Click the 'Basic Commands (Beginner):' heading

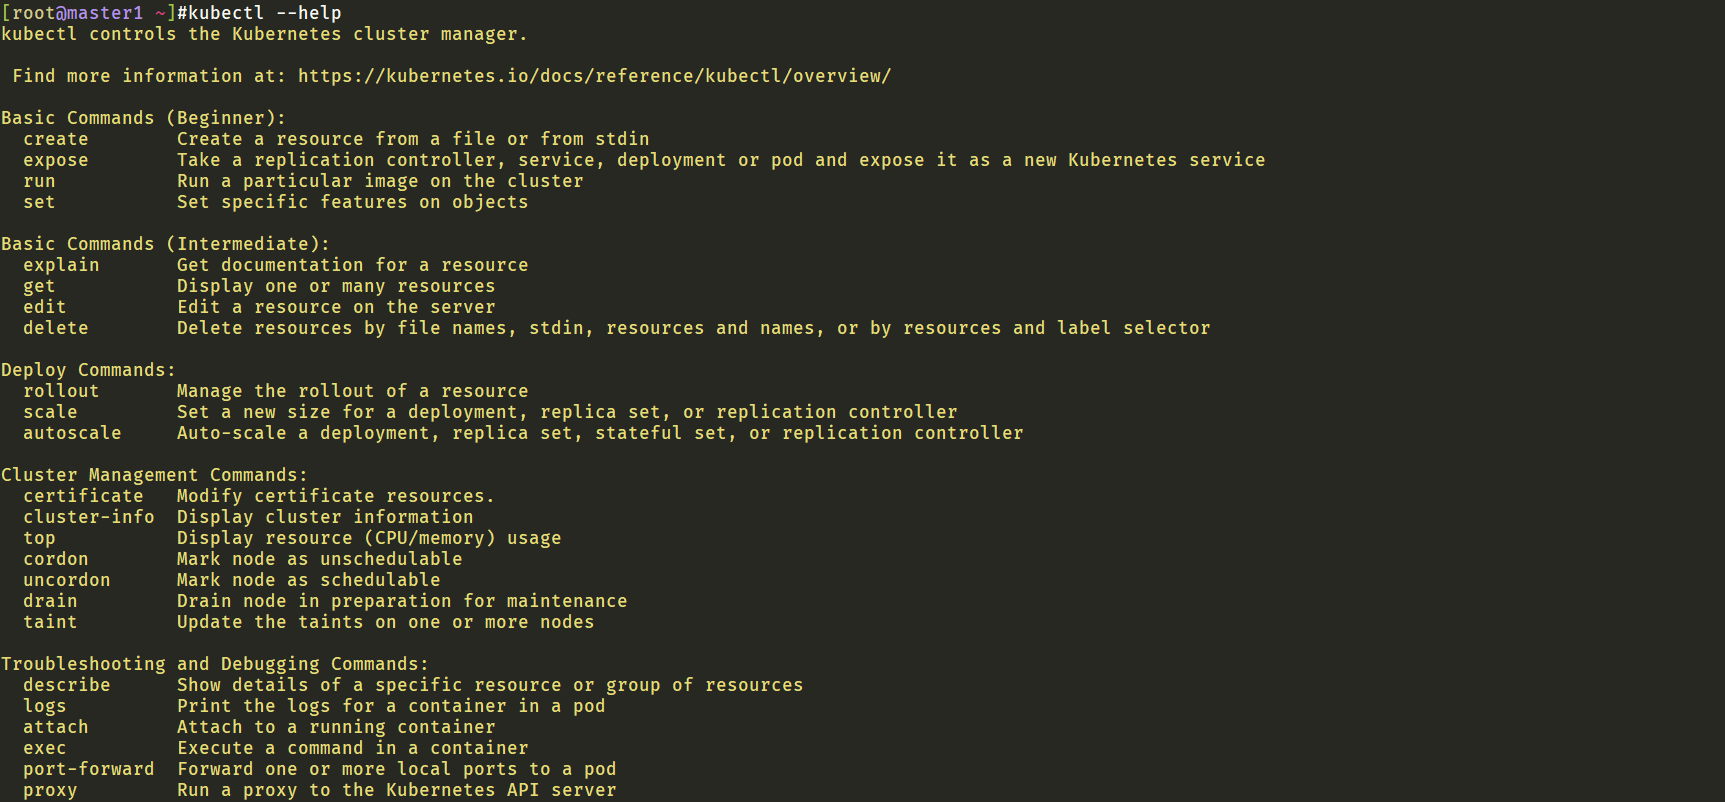[144, 118]
